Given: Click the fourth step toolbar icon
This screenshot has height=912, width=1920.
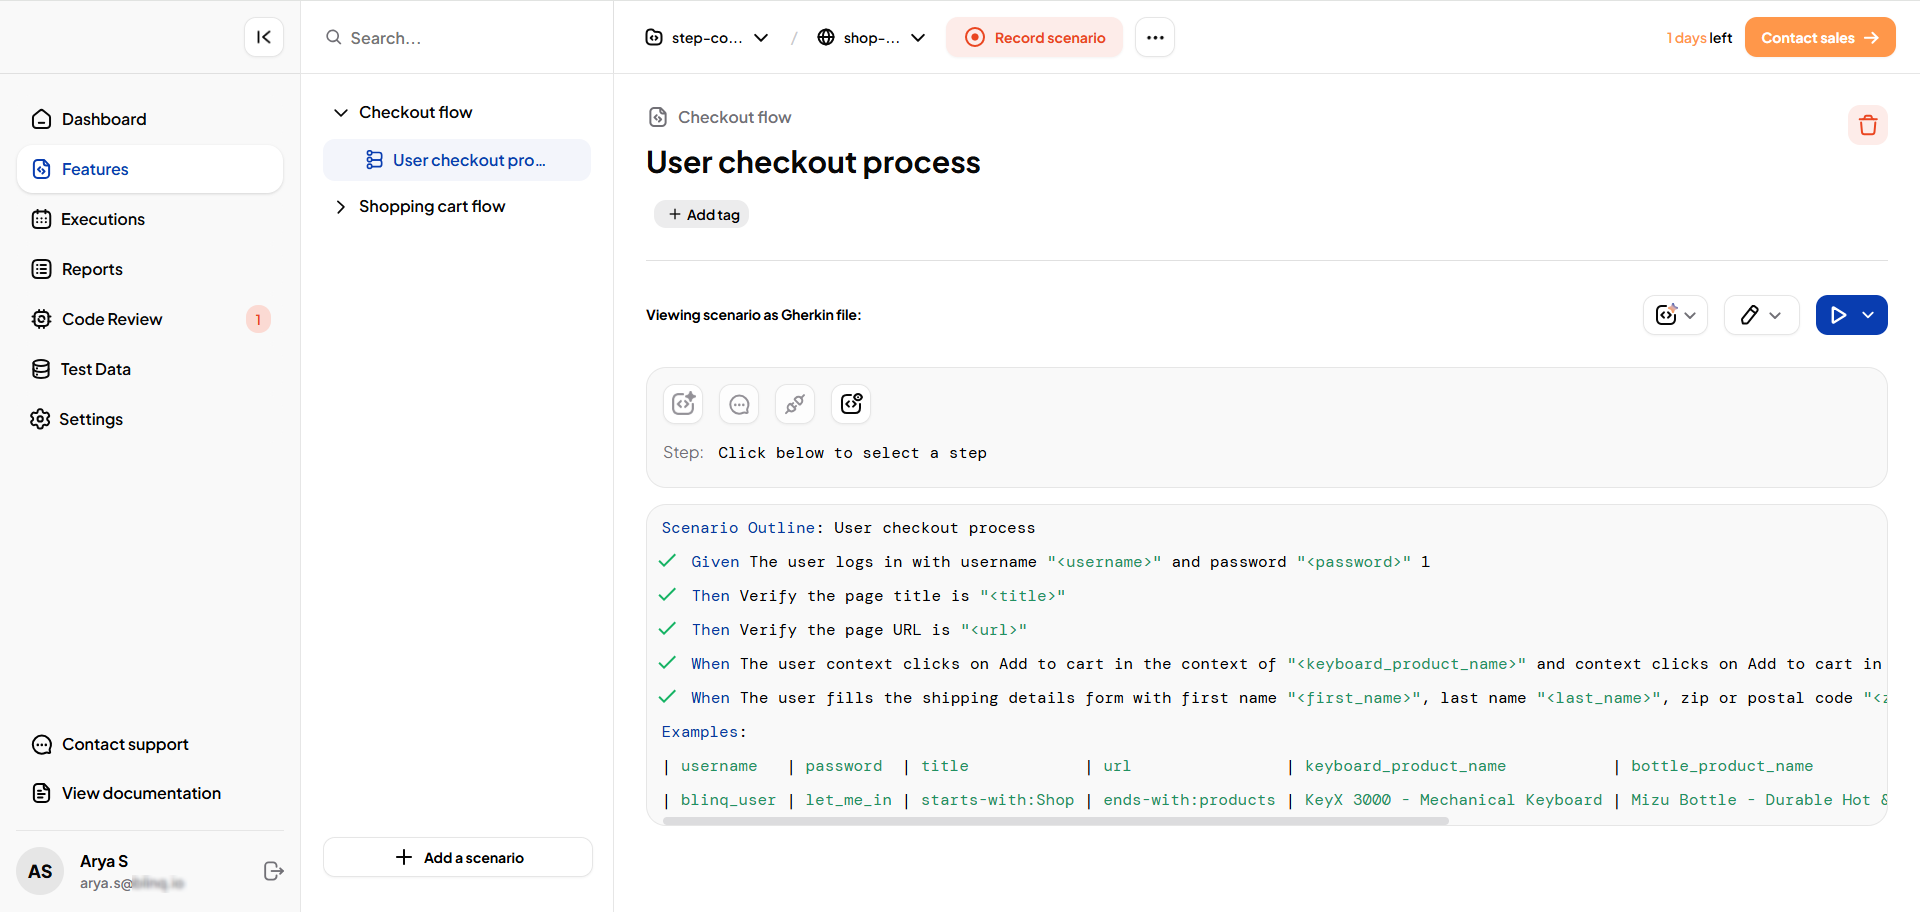Looking at the screenshot, I should click(851, 404).
